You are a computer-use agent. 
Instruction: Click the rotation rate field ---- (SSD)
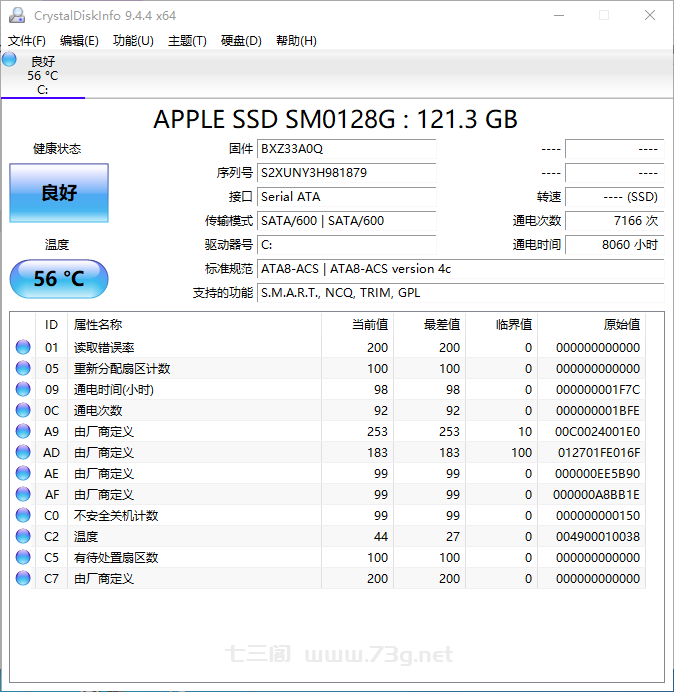615,197
